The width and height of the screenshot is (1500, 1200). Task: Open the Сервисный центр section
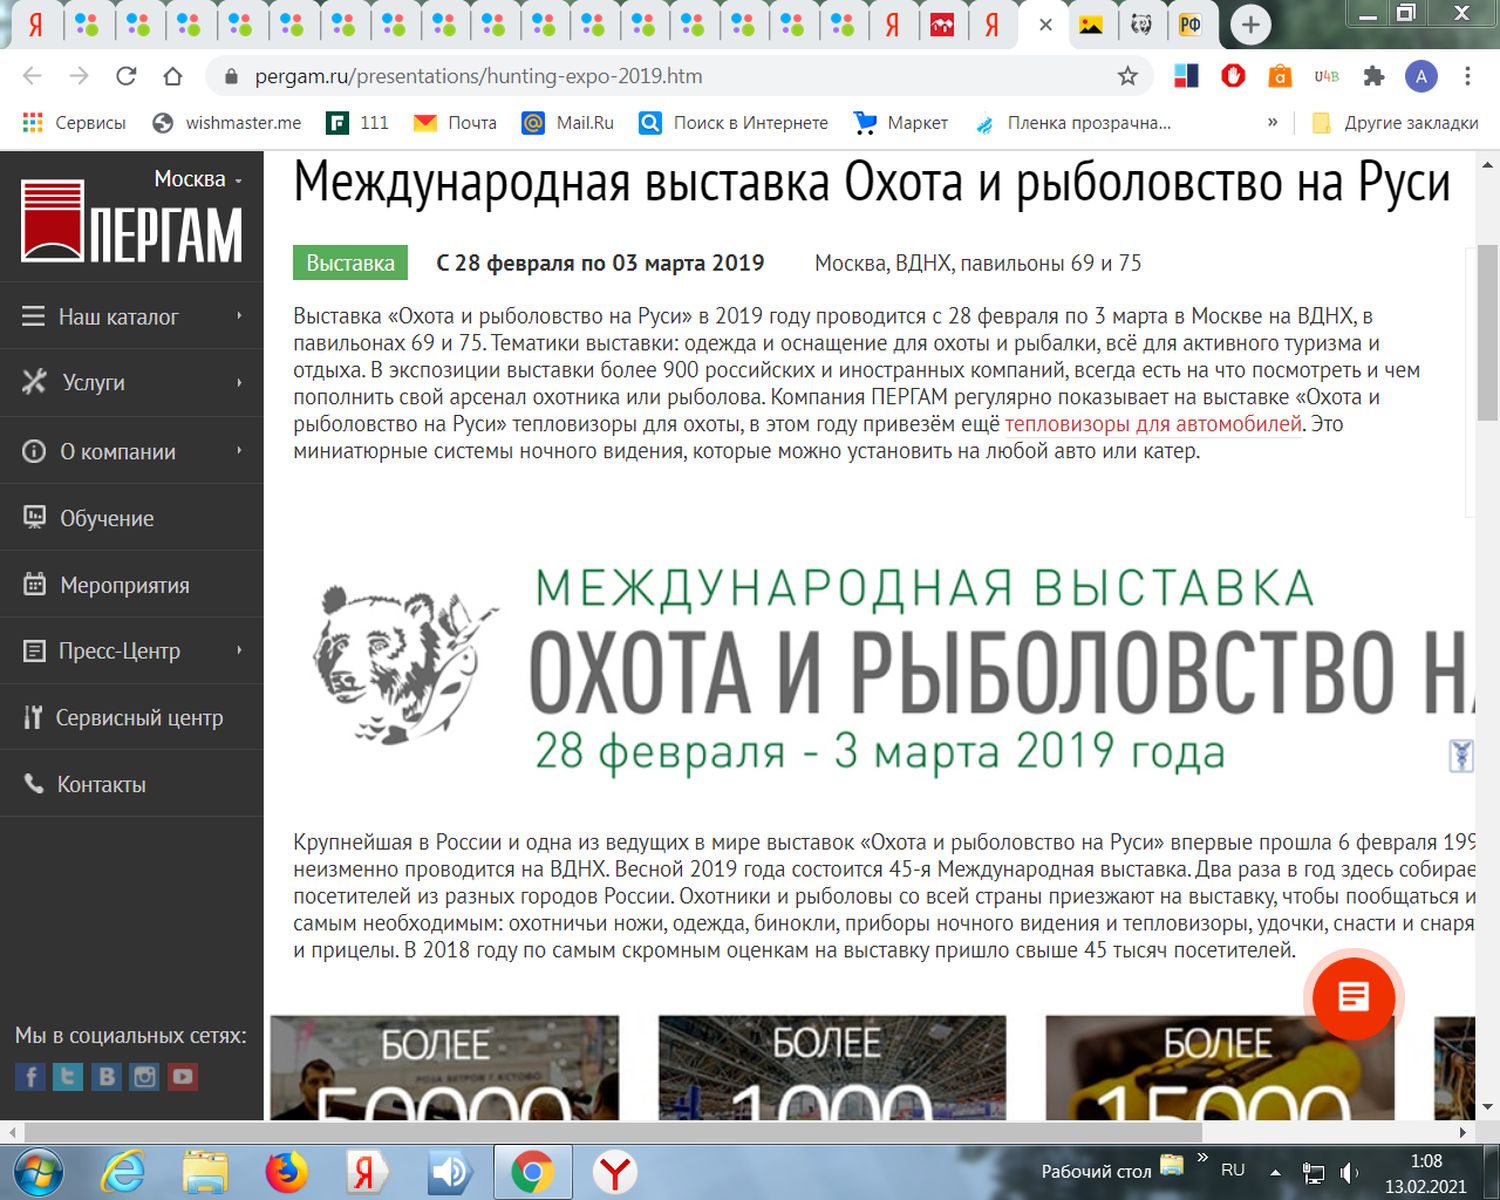pos(139,718)
